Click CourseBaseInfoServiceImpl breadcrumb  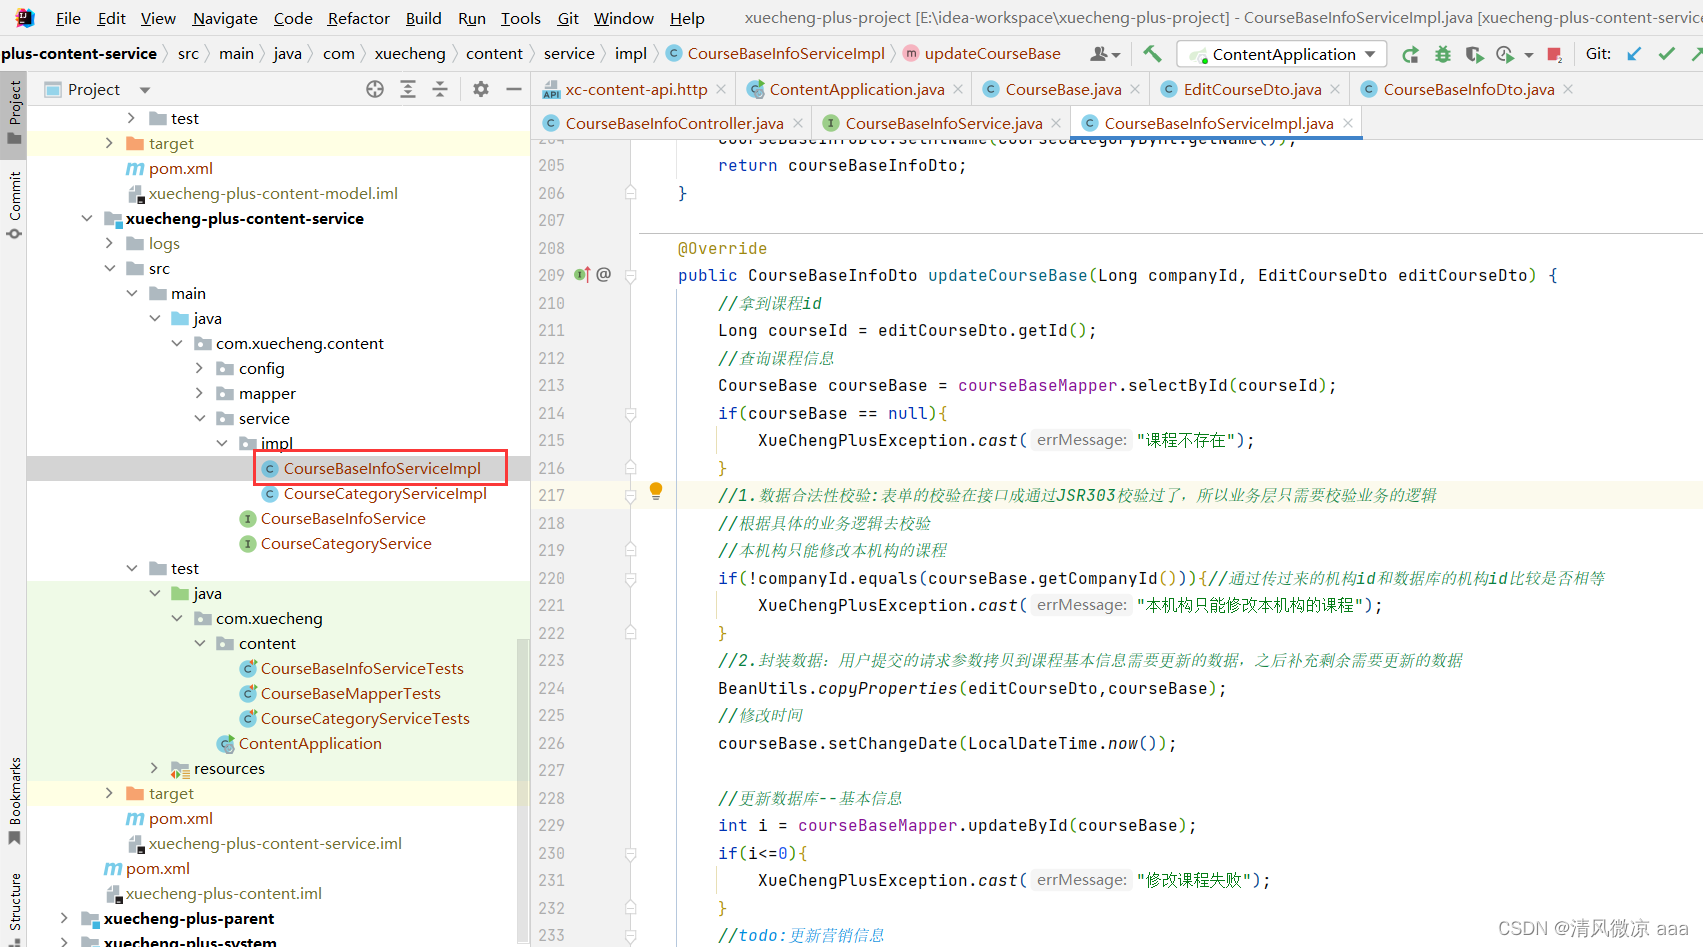tap(786, 54)
